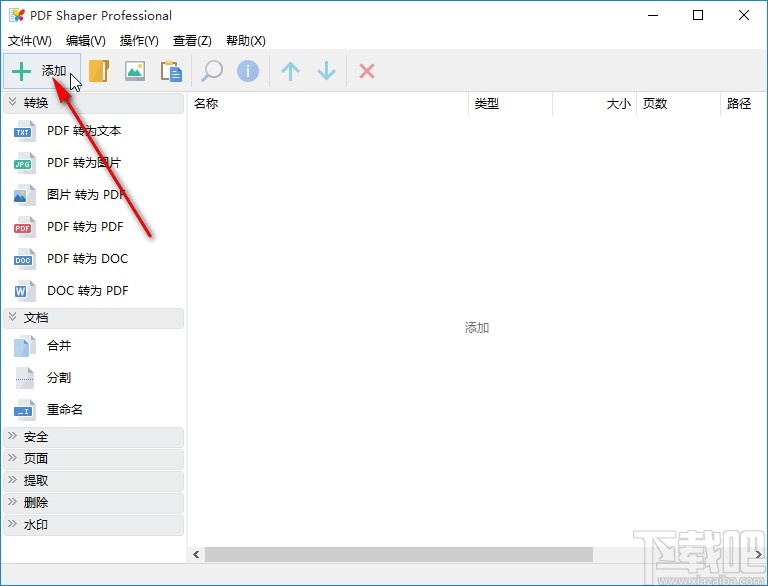Open the 操作(Y) menu
This screenshot has width=768, height=586.
(x=139, y=41)
